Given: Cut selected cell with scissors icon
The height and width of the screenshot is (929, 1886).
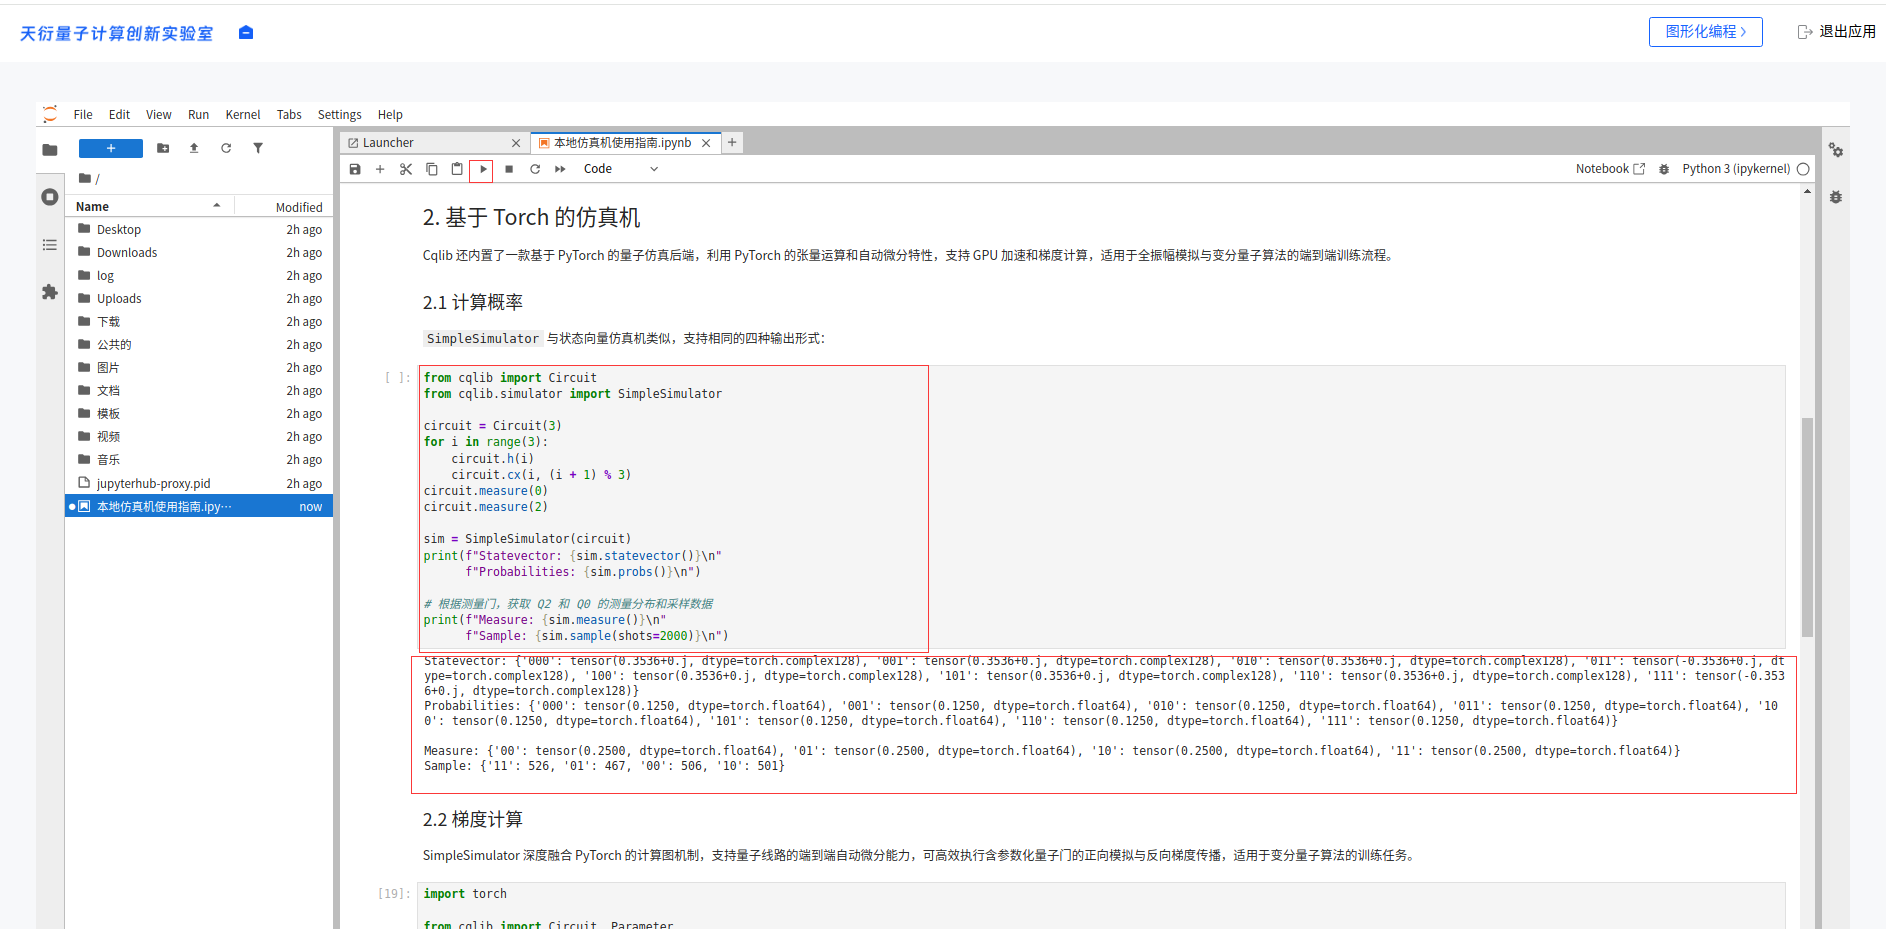Looking at the screenshot, I should click(406, 169).
